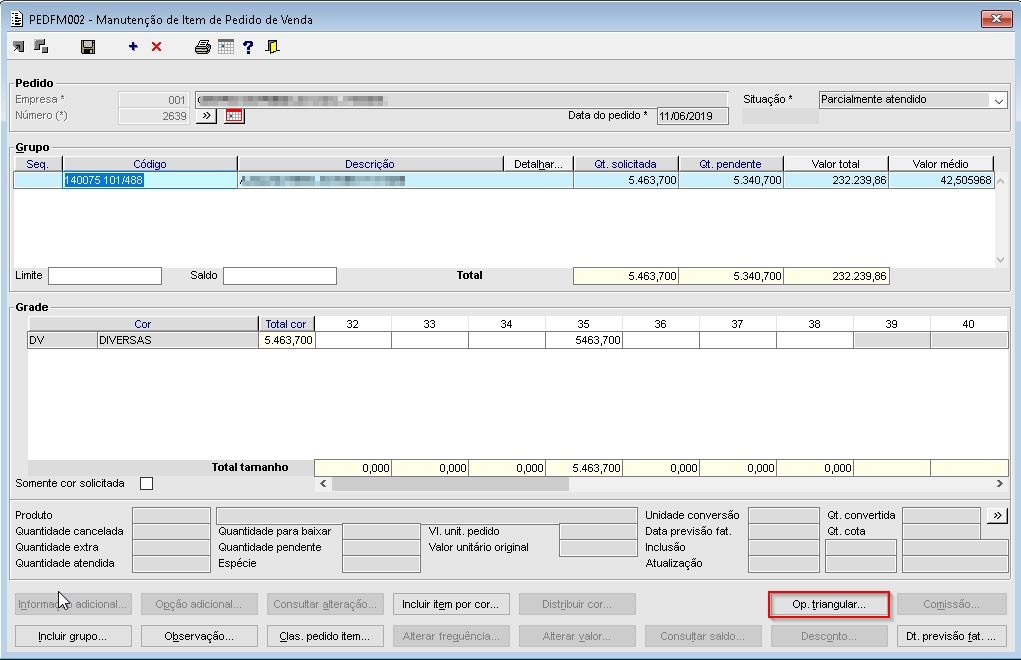
Task: Click the DV color code cell
Action: point(63,340)
